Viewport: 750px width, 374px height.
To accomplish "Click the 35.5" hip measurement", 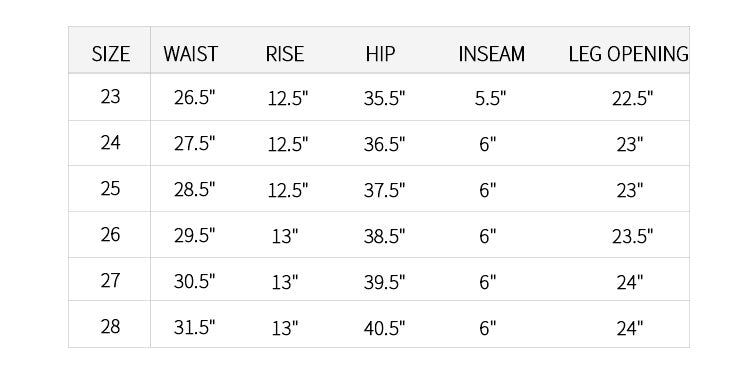I will 385,98.
